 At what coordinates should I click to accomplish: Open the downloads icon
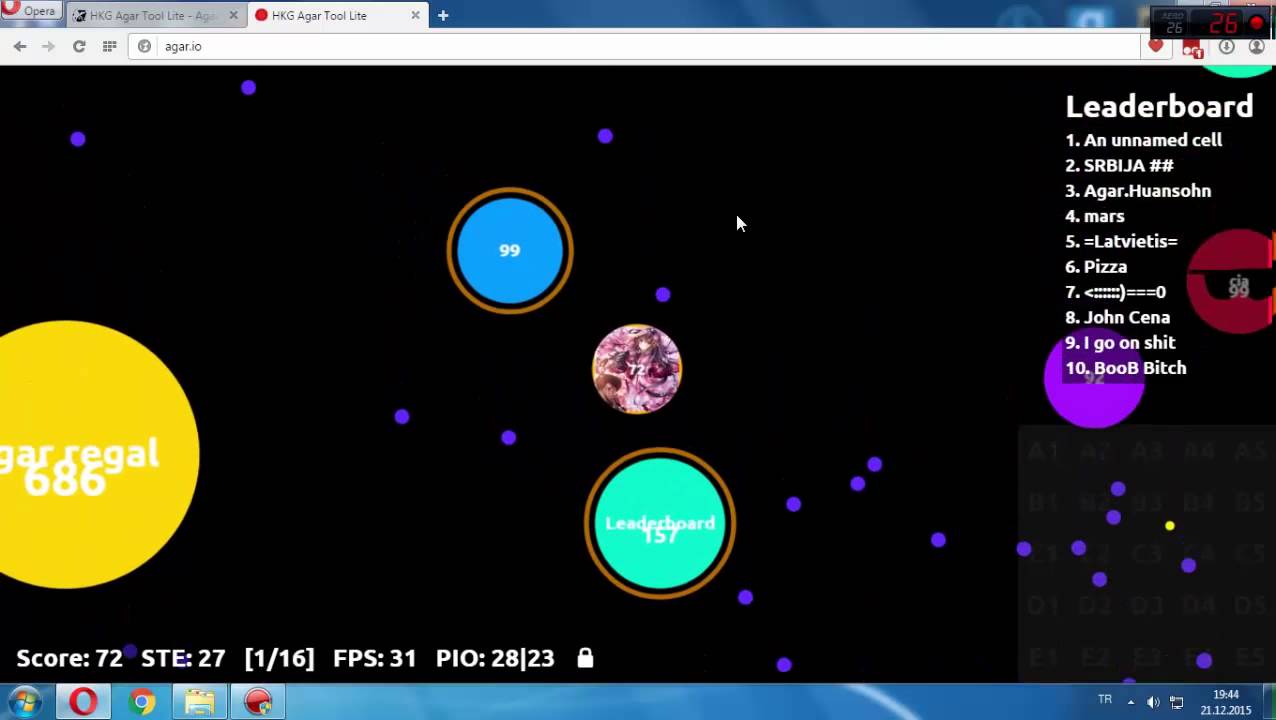coord(1227,46)
